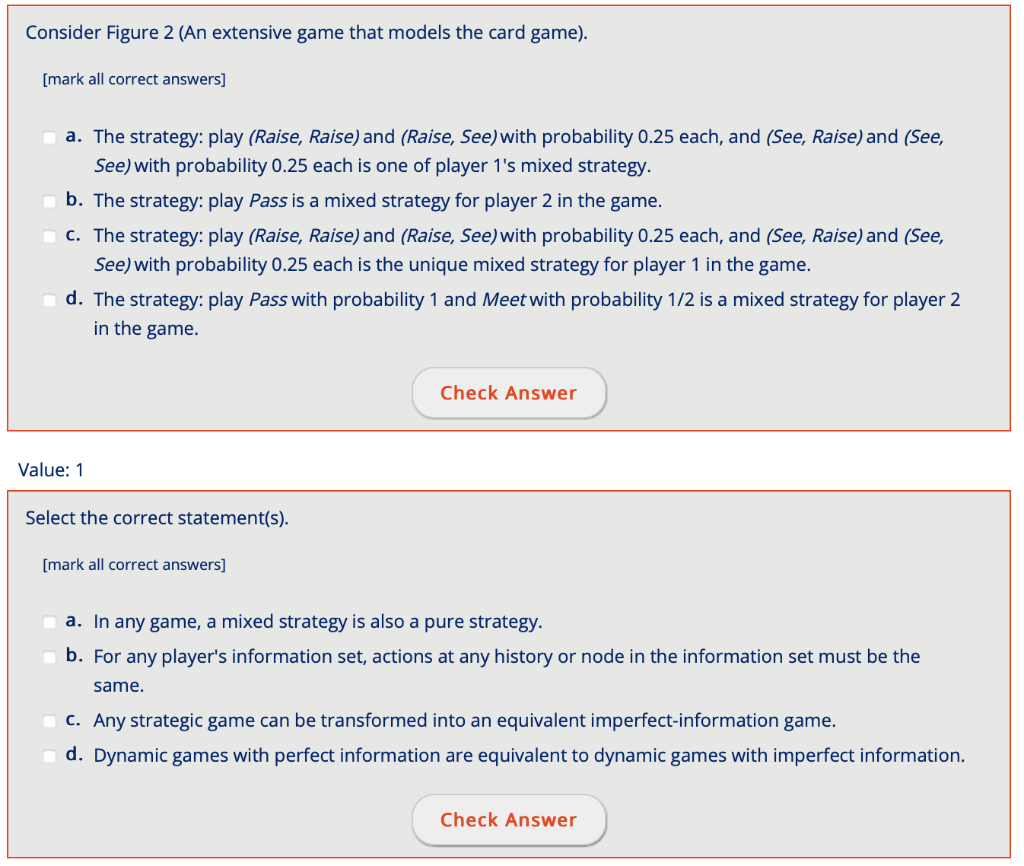This screenshot has height=866, width=1024.
Task: Check option d about Pass and Meet probabilities
Action: click(49, 300)
